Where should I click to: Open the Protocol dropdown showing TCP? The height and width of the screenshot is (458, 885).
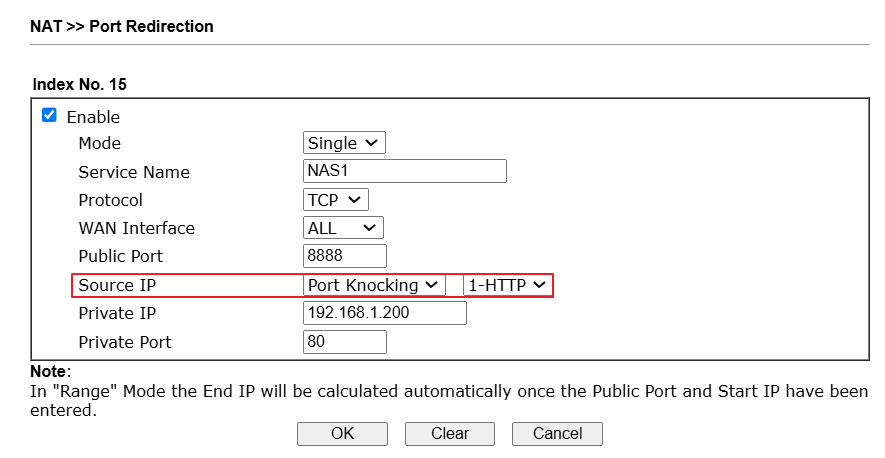336,200
